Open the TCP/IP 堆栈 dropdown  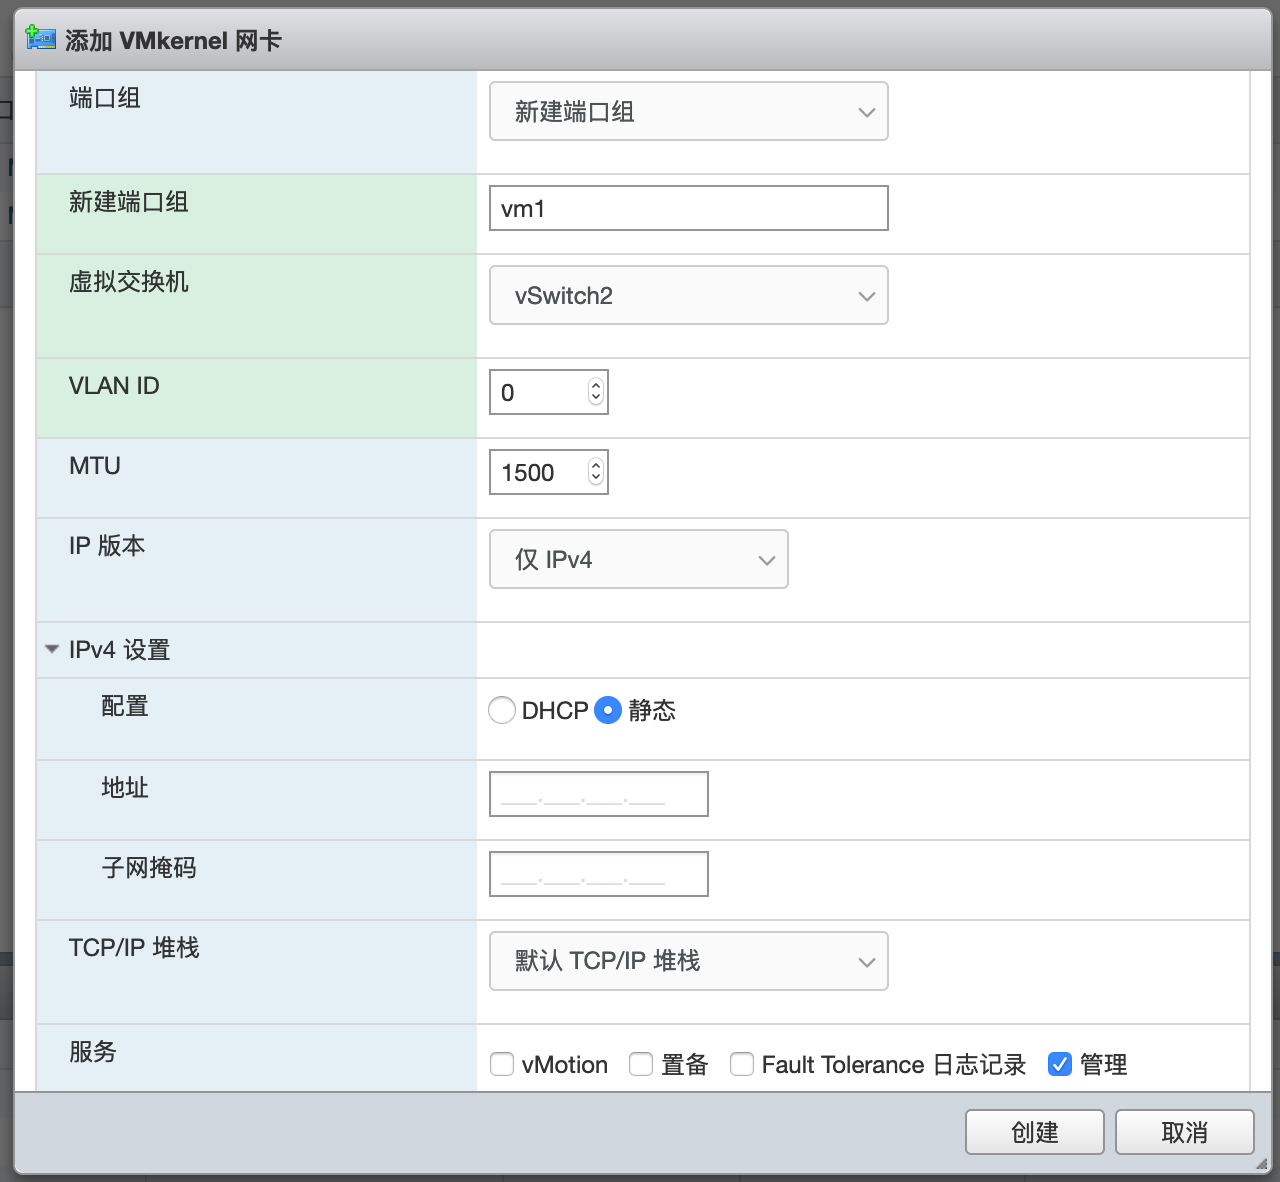688,961
